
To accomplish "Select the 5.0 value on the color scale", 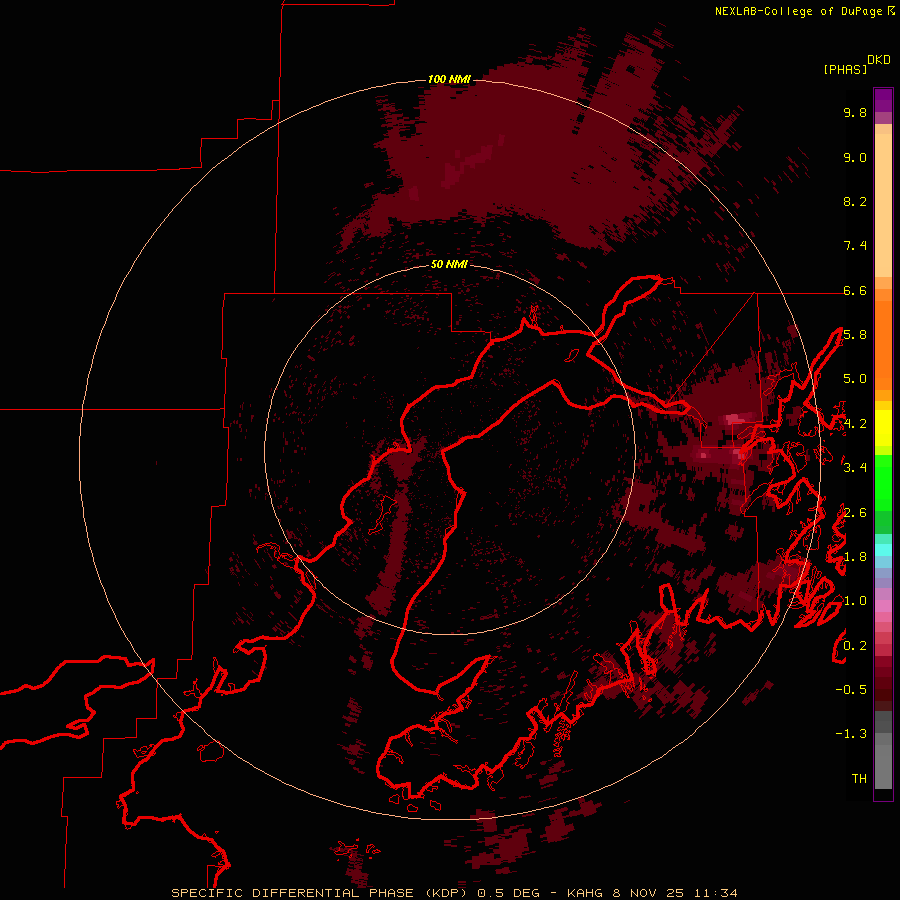I will coord(855,379).
